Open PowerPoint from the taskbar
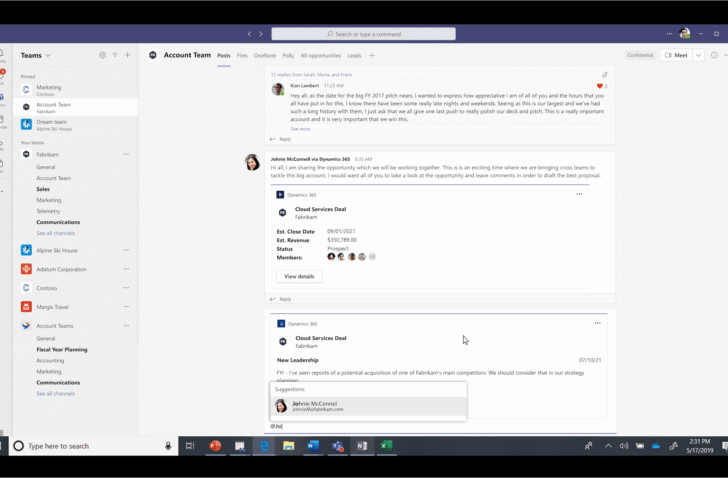The height and width of the screenshot is (478, 728). pyautogui.click(x=215, y=446)
